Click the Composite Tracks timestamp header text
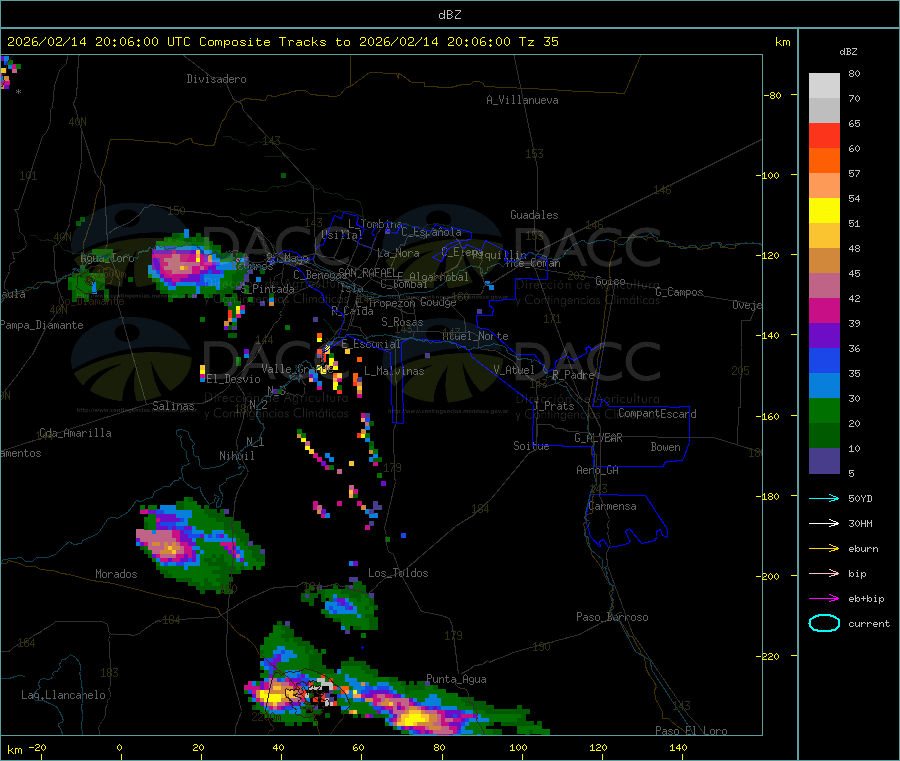This screenshot has height=761, width=900. click(x=282, y=42)
